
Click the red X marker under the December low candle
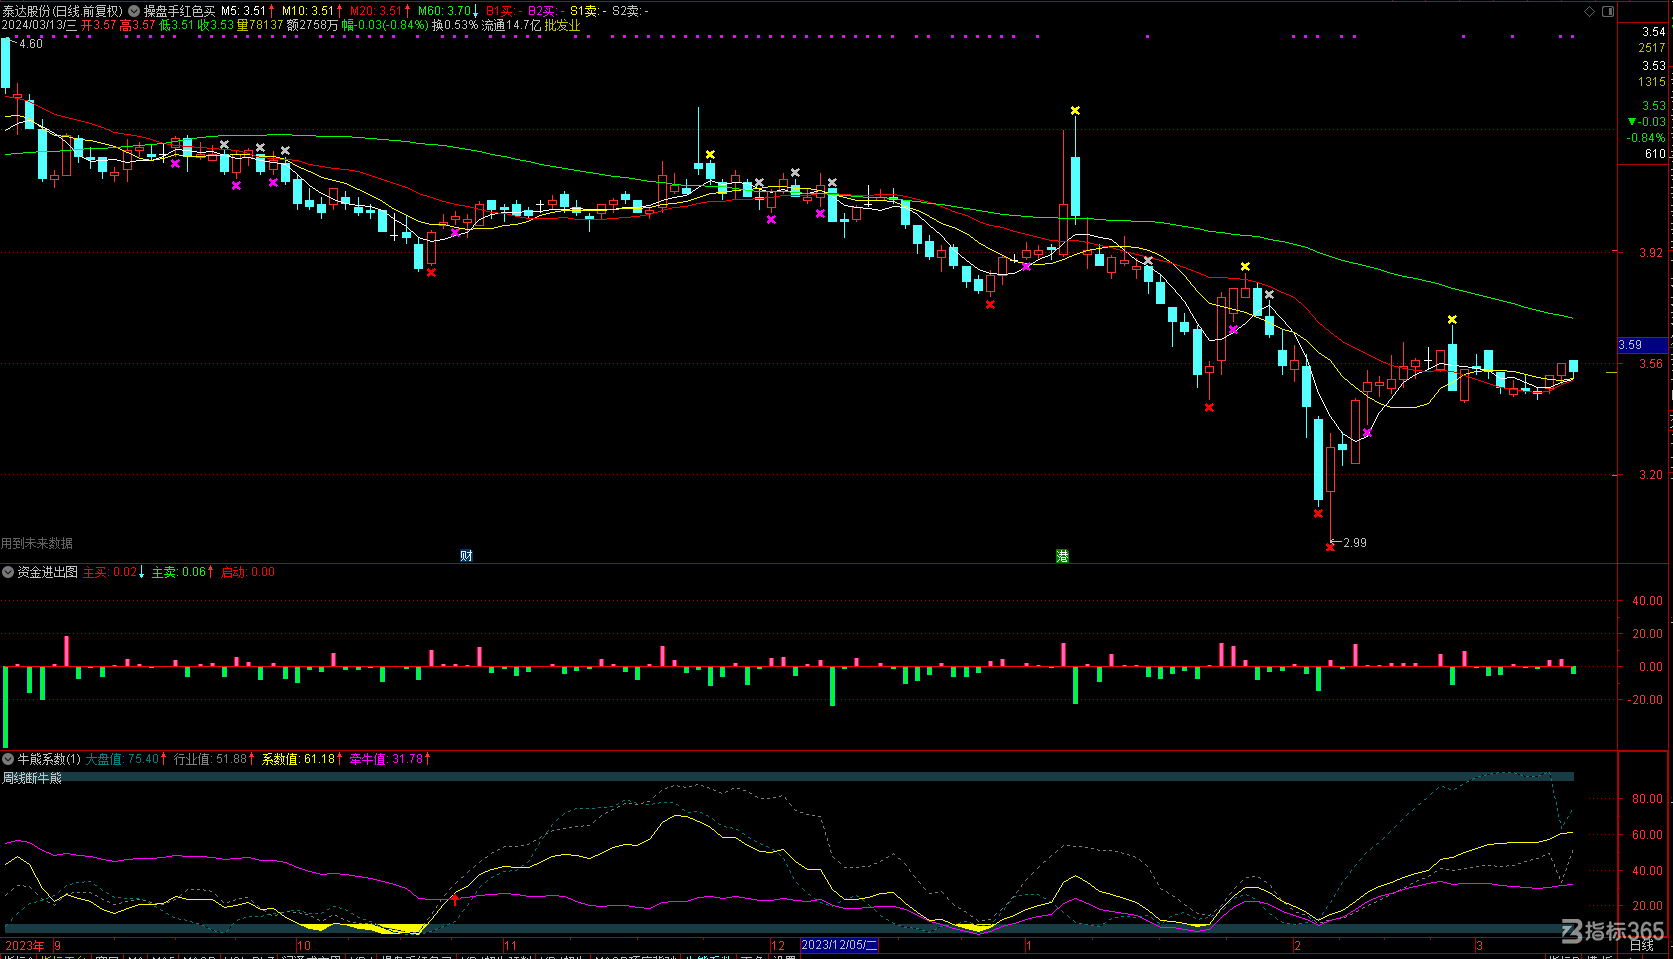pyautogui.click(x=990, y=304)
